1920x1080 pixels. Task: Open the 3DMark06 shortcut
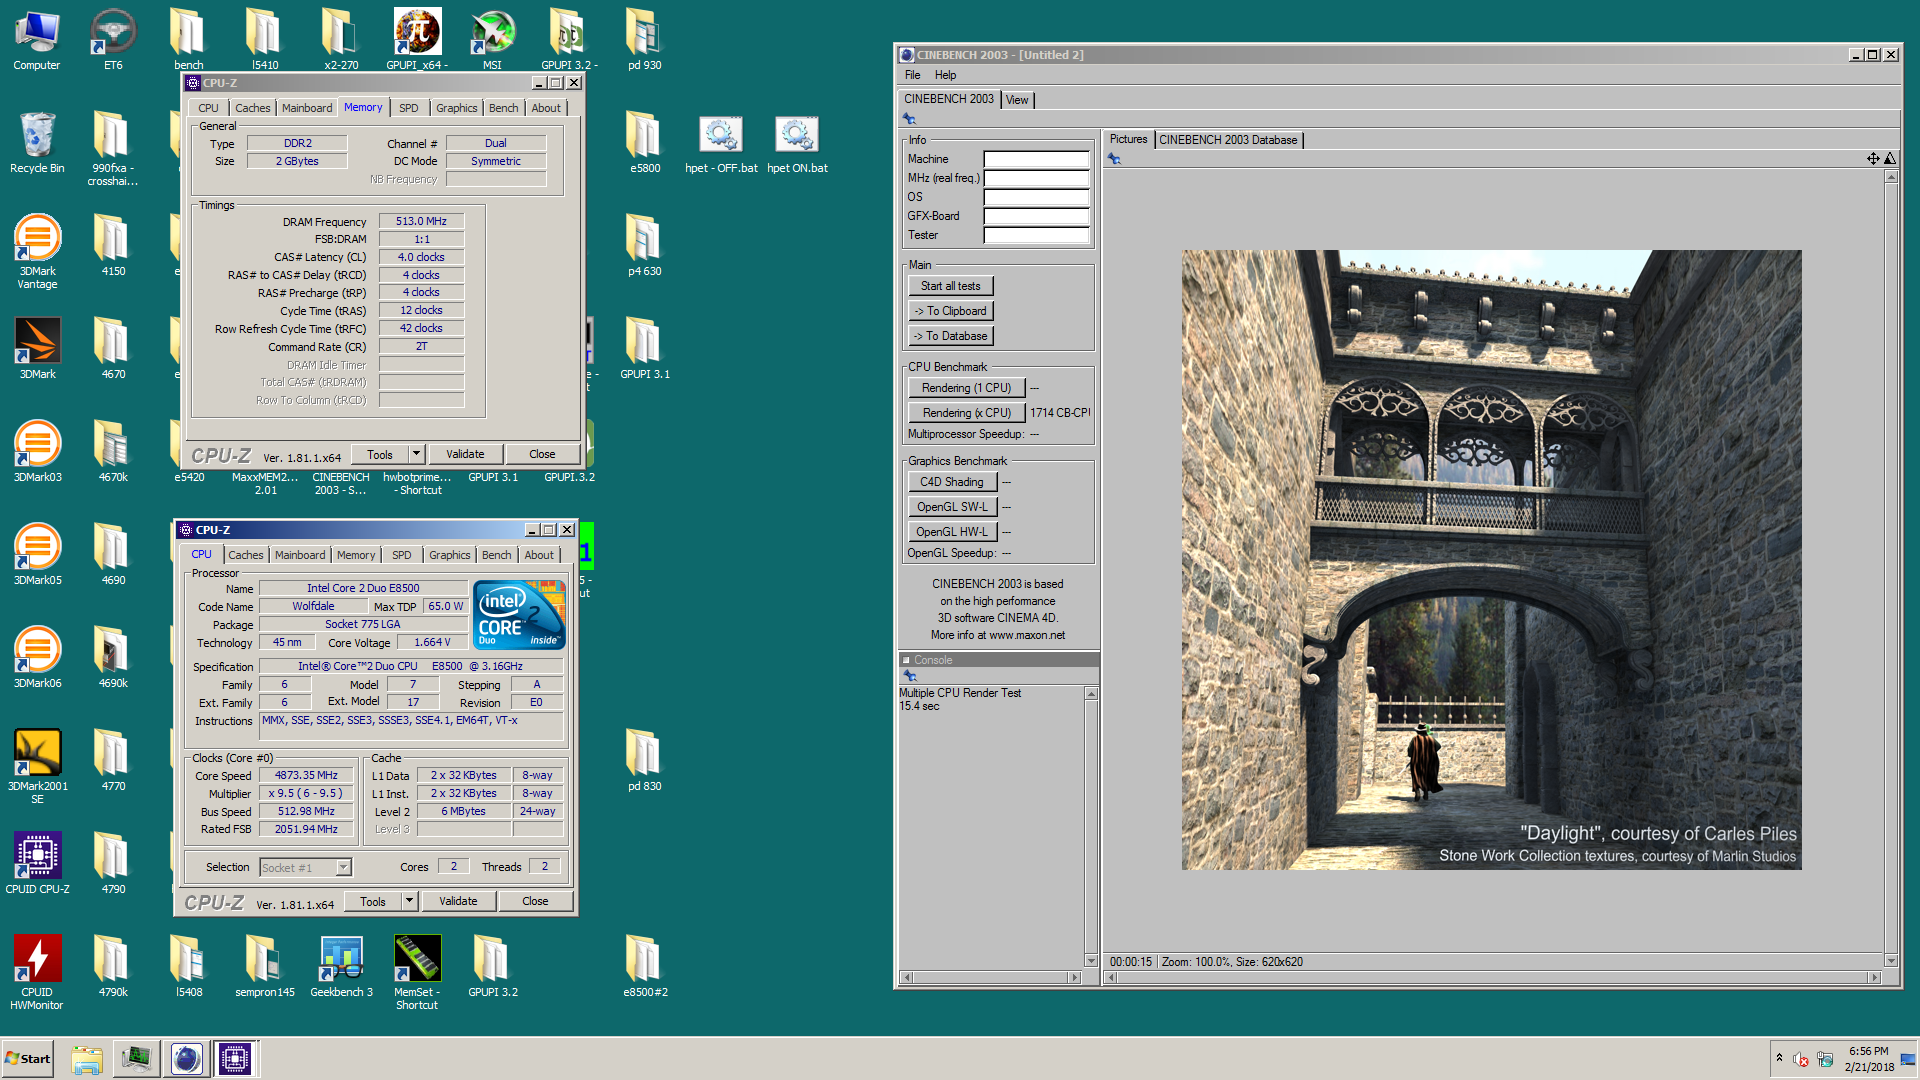[37, 658]
